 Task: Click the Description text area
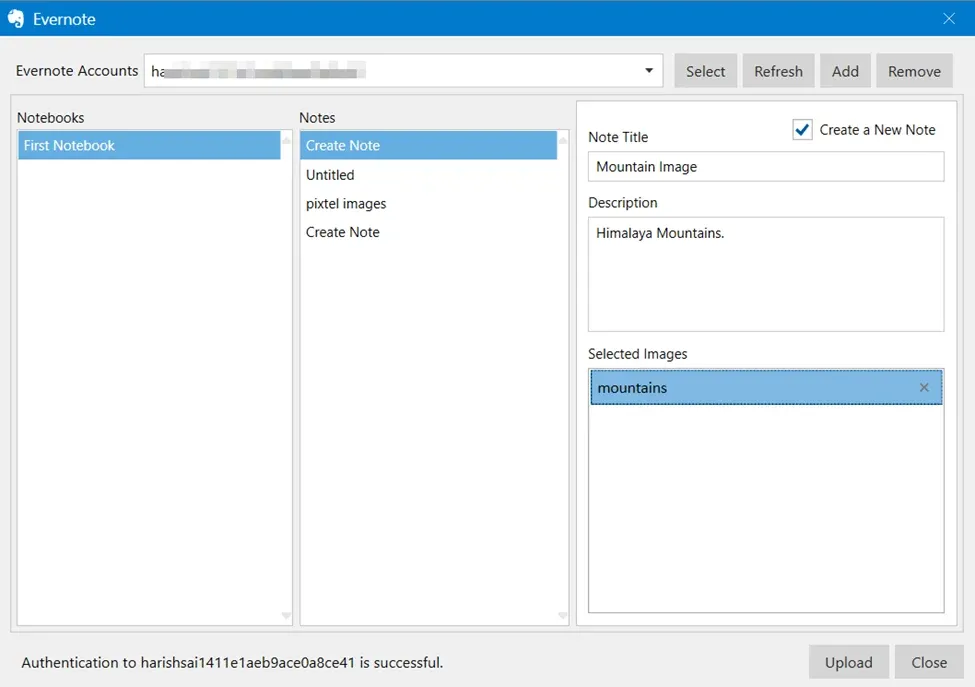point(765,274)
